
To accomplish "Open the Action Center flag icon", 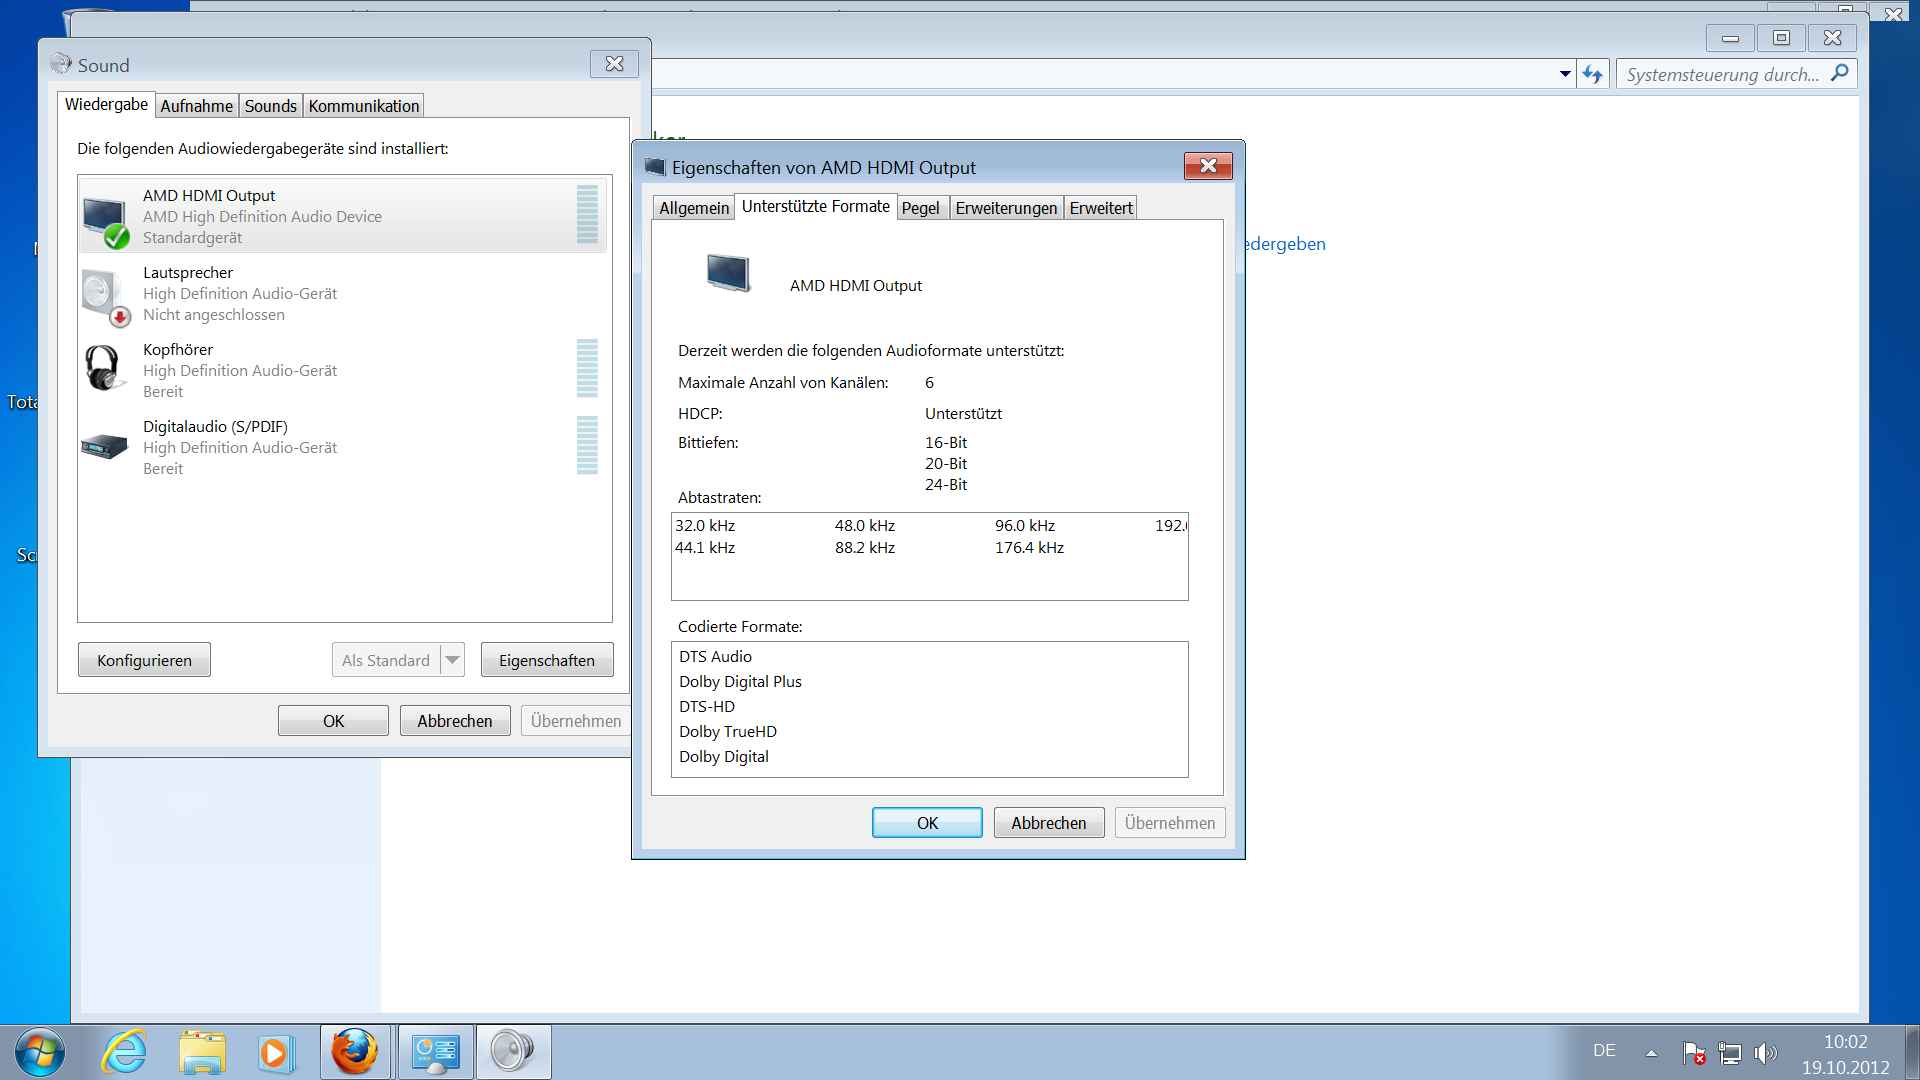I will pos(1694,1052).
